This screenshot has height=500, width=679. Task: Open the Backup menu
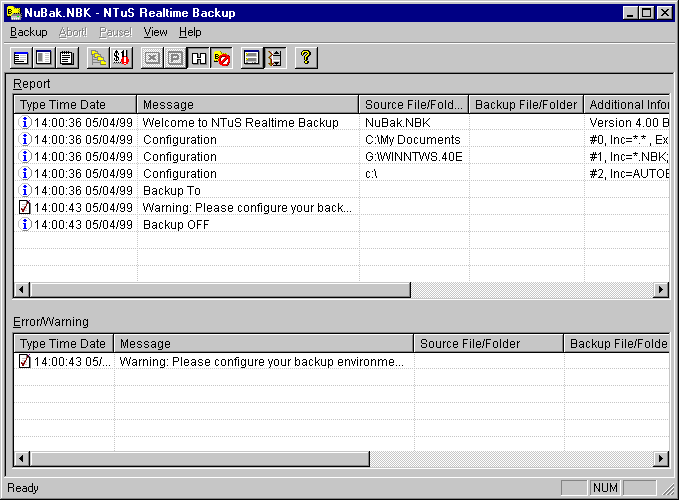pos(29,32)
